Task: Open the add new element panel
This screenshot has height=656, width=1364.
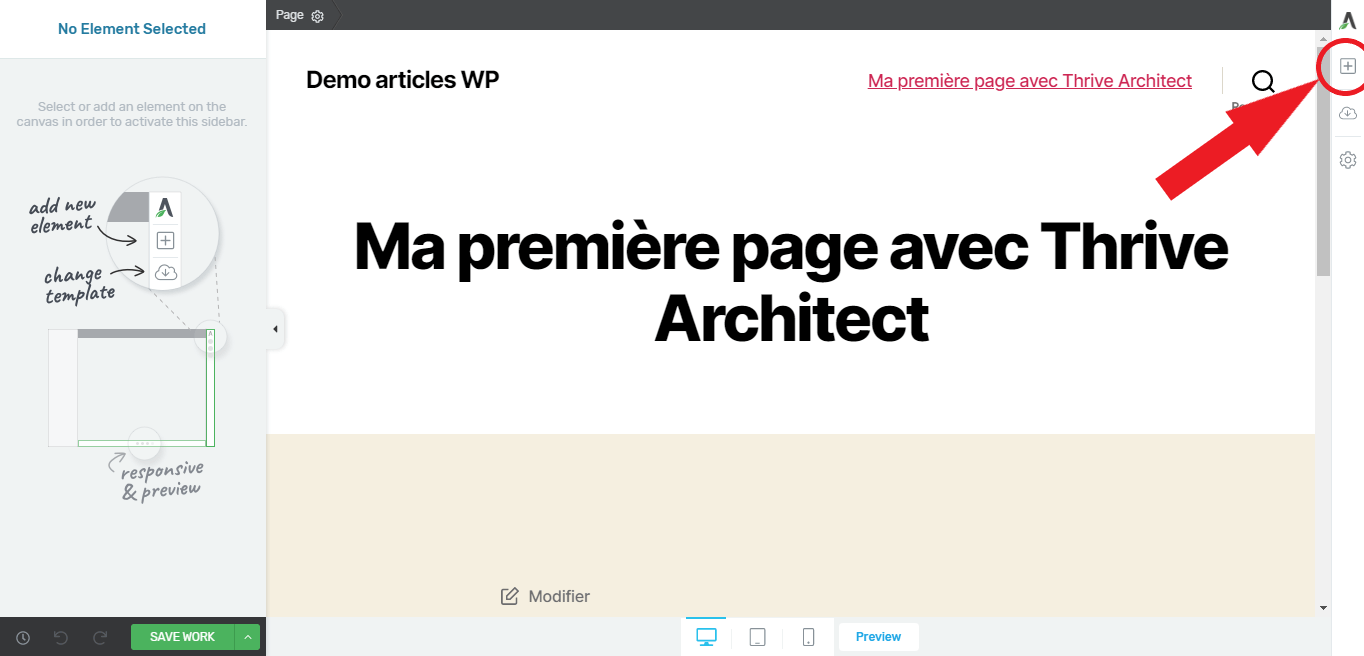Action: pos(1347,66)
